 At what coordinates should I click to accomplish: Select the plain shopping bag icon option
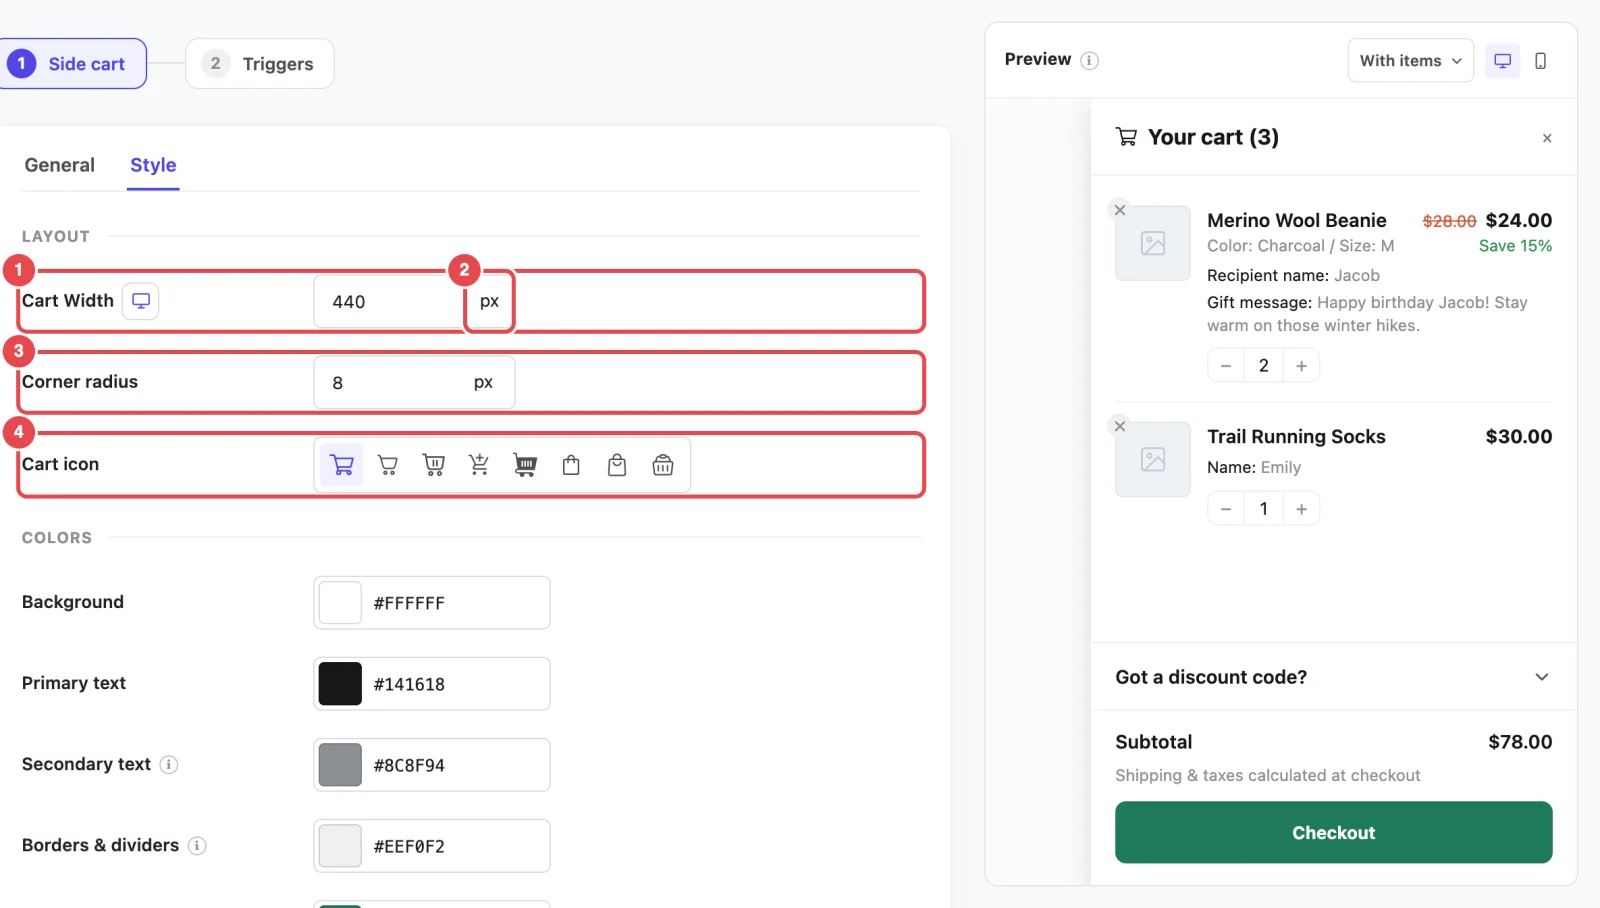click(571, 465)
